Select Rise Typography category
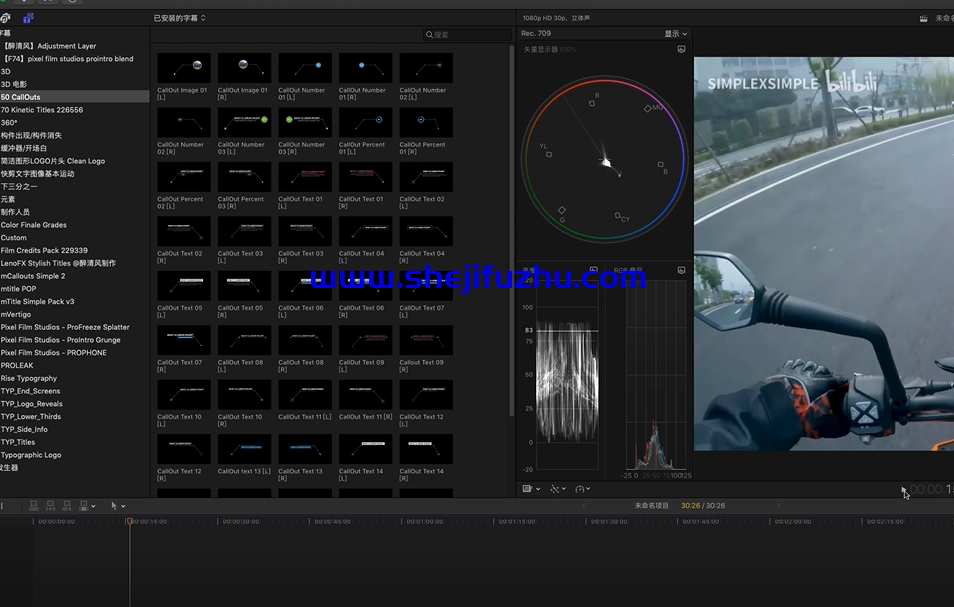954x607 pixels. (74, 378)
